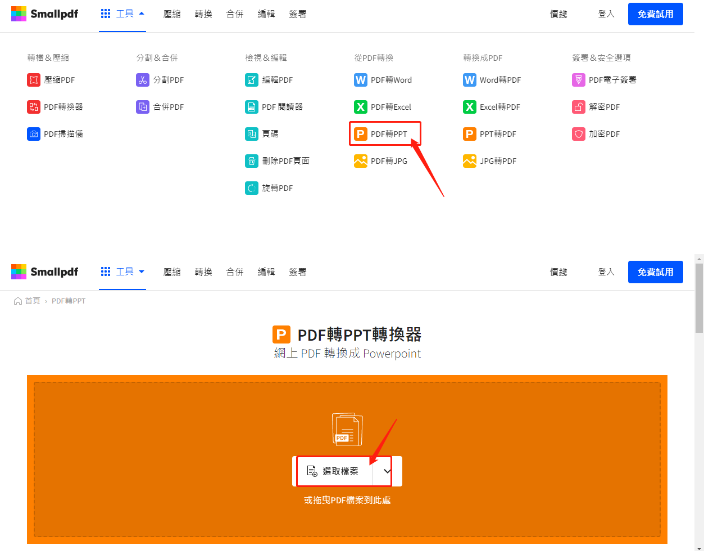Open the 編輯PDF editor icon

coord(252,80)
